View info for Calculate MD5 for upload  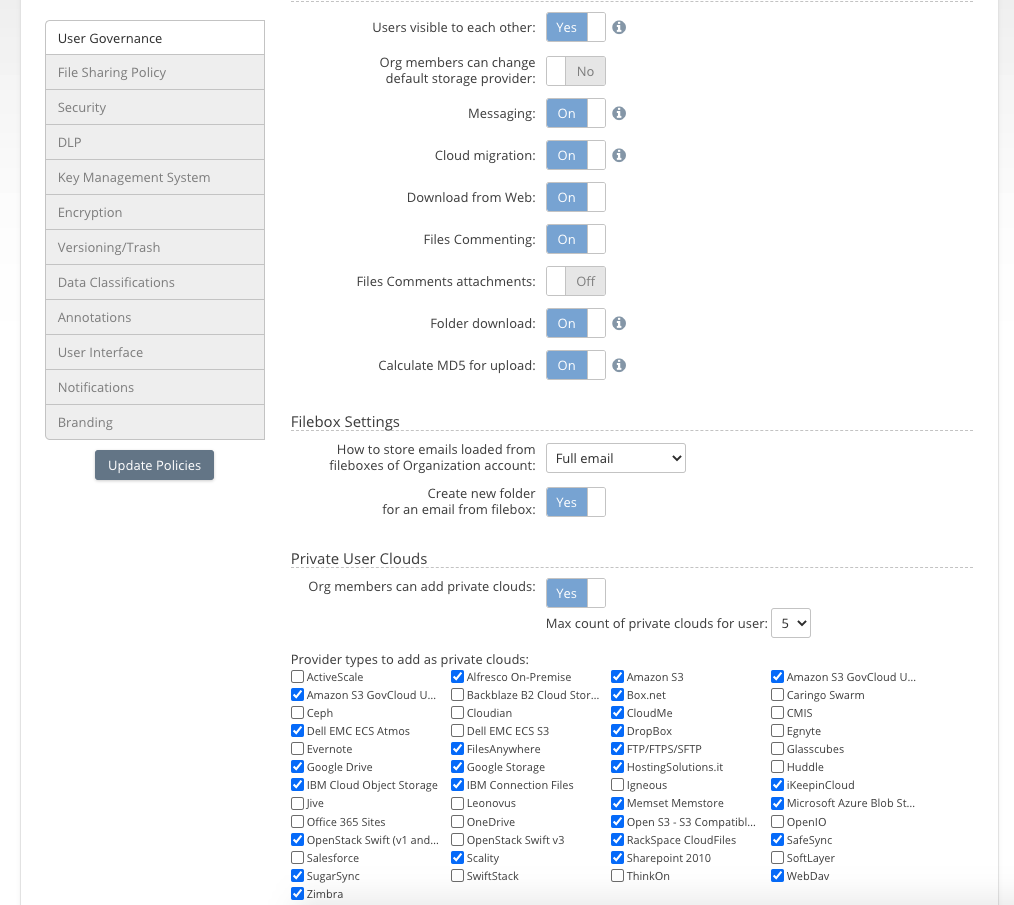coord(618,365)
